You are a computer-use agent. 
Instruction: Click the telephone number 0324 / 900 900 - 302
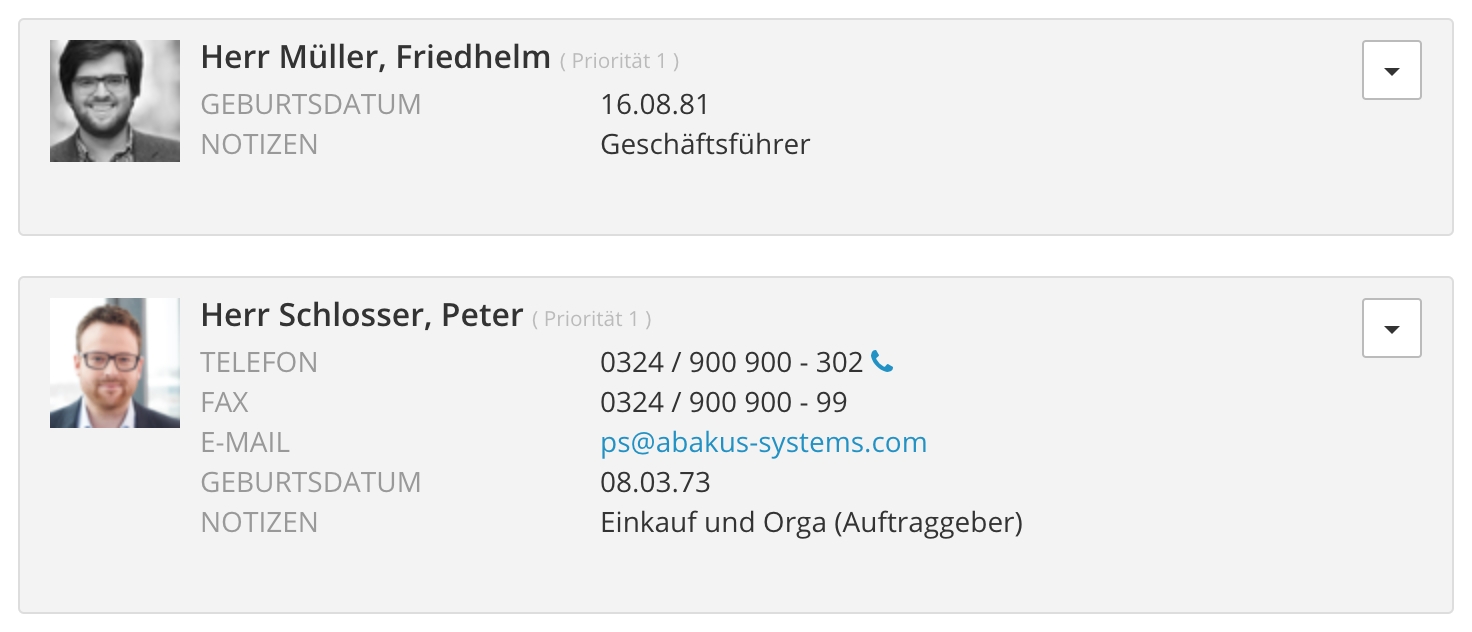[731, 362]
